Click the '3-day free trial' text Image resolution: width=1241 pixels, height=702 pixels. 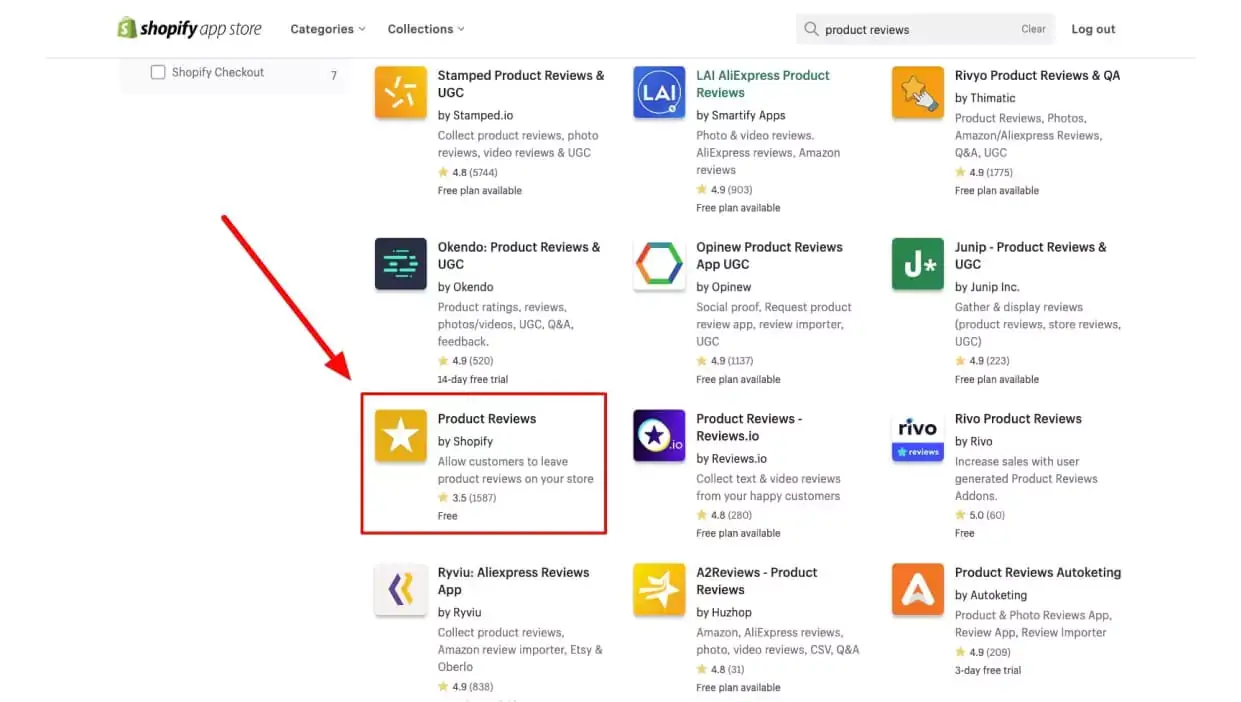(x=988, y=670)
